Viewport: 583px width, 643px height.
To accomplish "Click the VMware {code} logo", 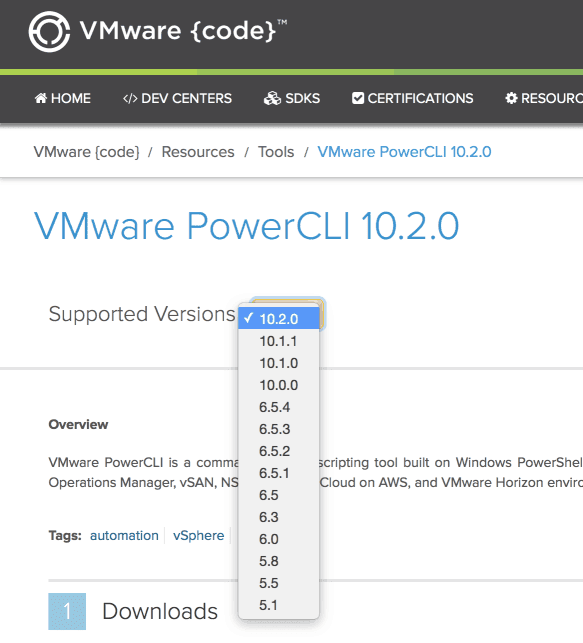I will coord(157,32).
